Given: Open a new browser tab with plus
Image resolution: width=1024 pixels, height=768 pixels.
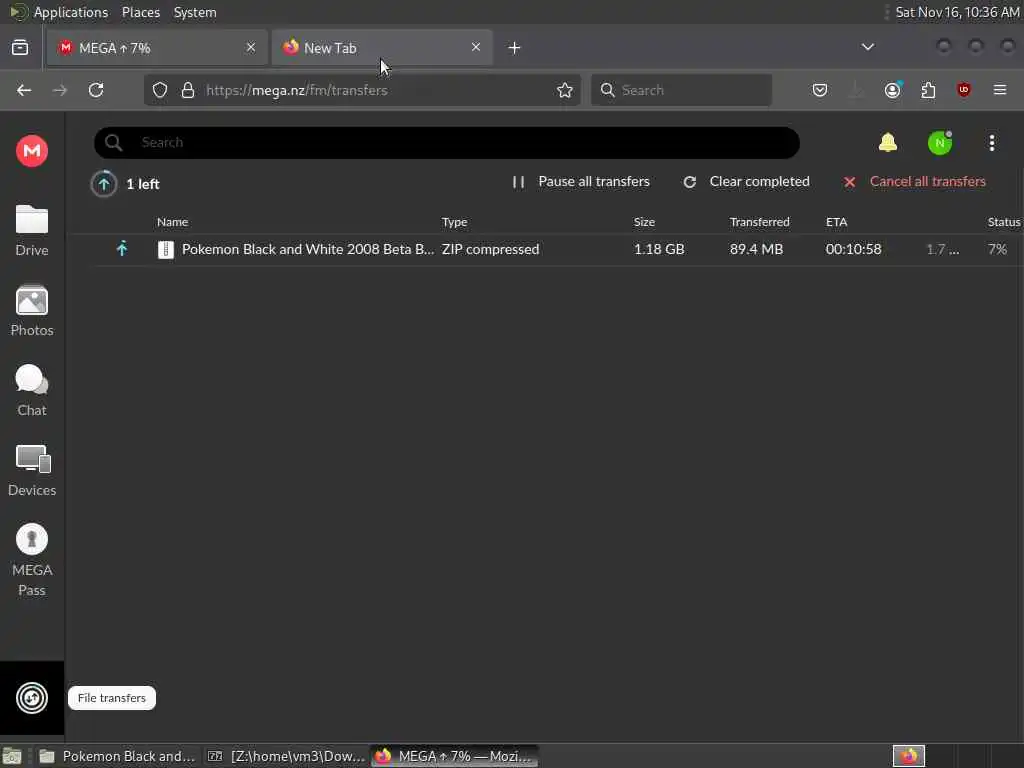Looking at the screenshot, I should point(515,48).
